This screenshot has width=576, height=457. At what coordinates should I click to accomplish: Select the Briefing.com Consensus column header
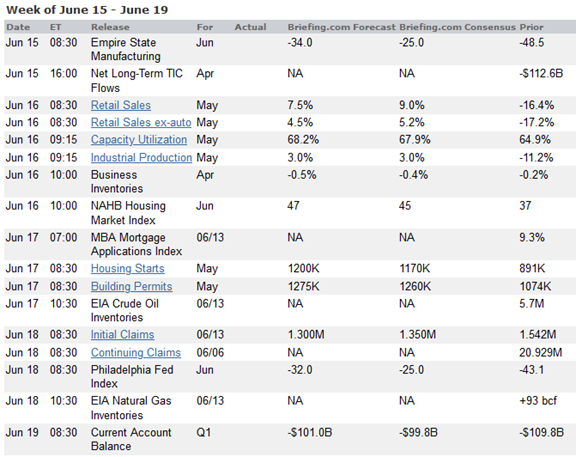click(457, 27)
